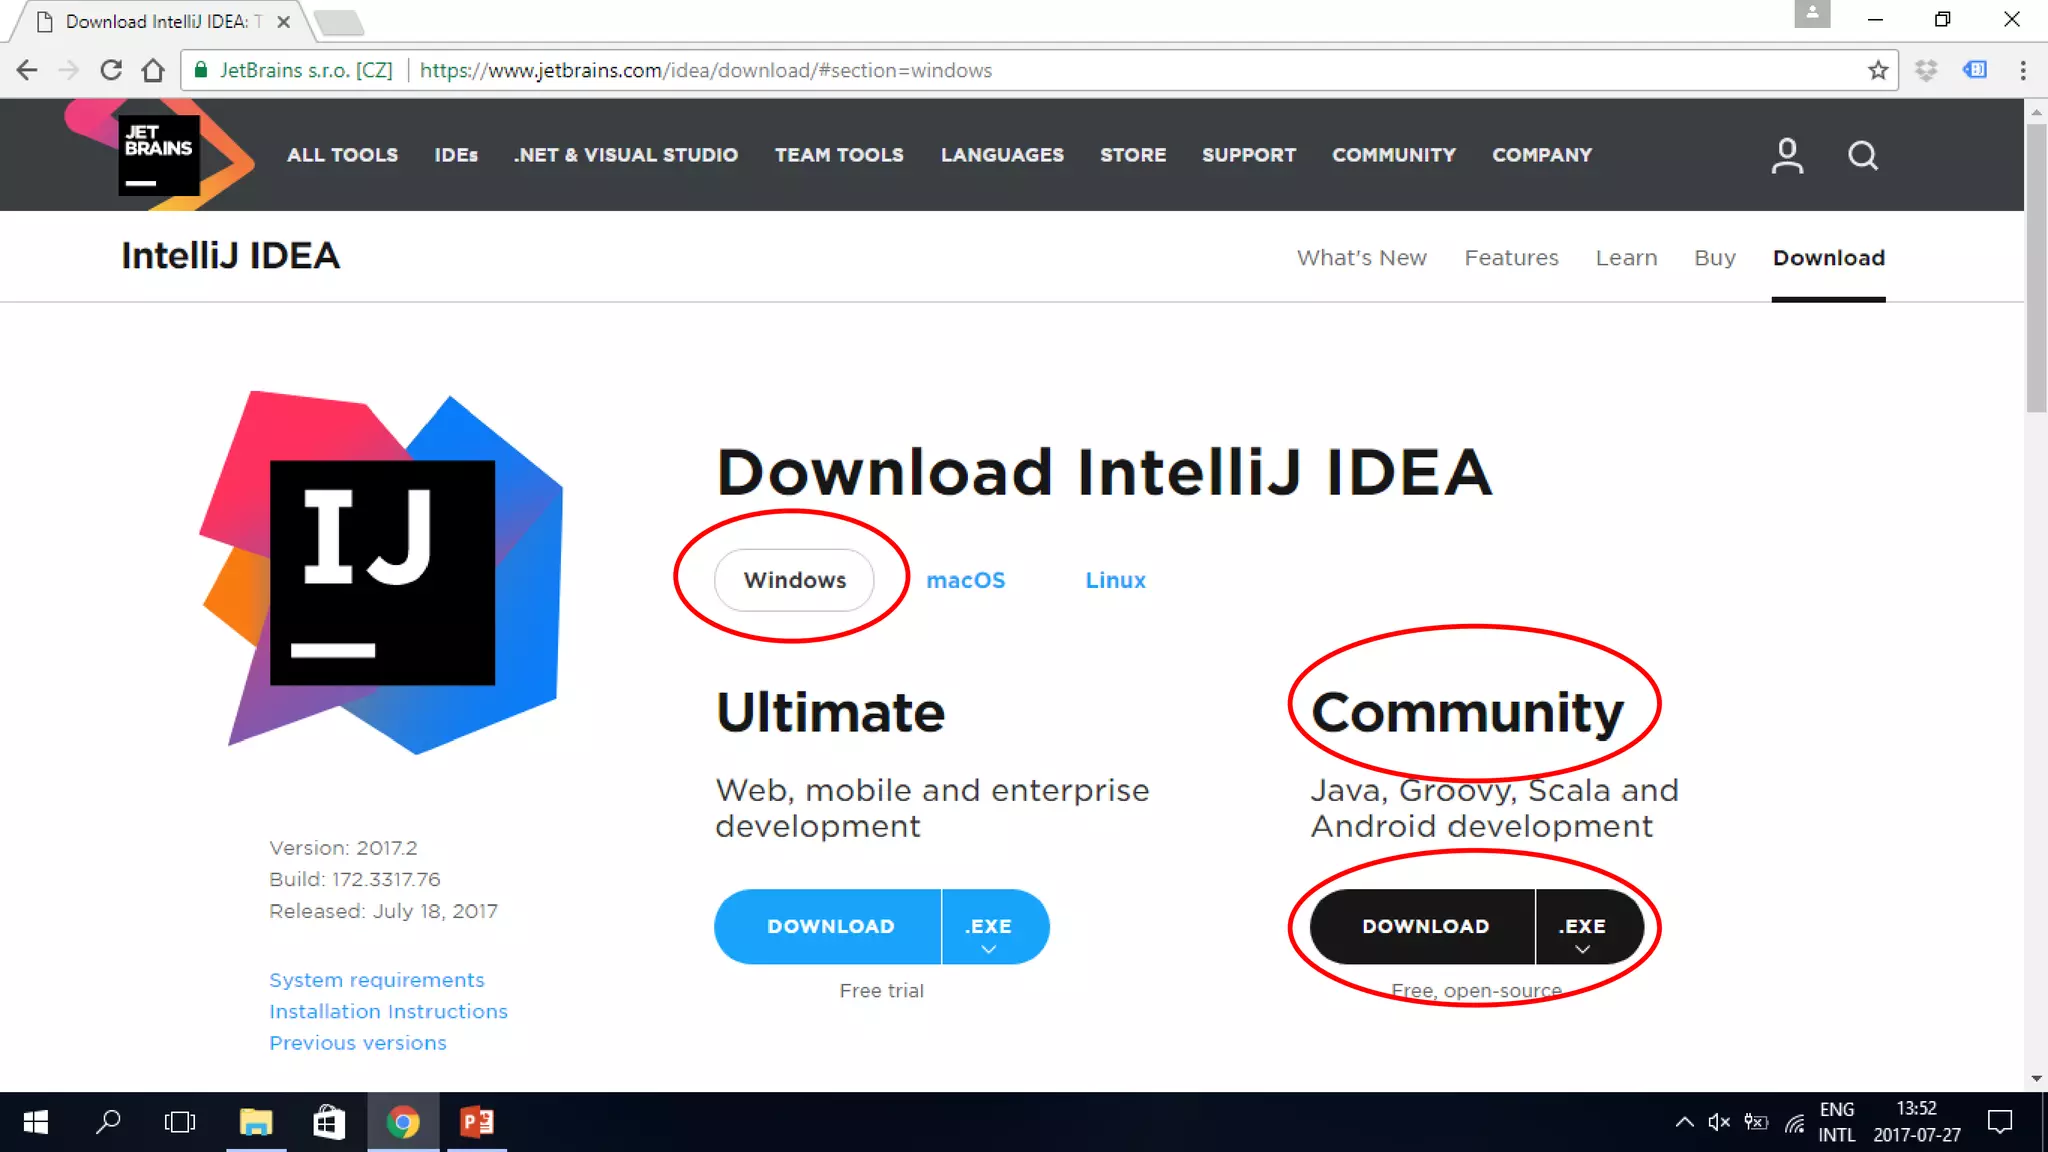The width and height of the screenshot is (2048, 1152).
Task: Click the muted volume tray icon
Action: [x=1719, y=1122]
